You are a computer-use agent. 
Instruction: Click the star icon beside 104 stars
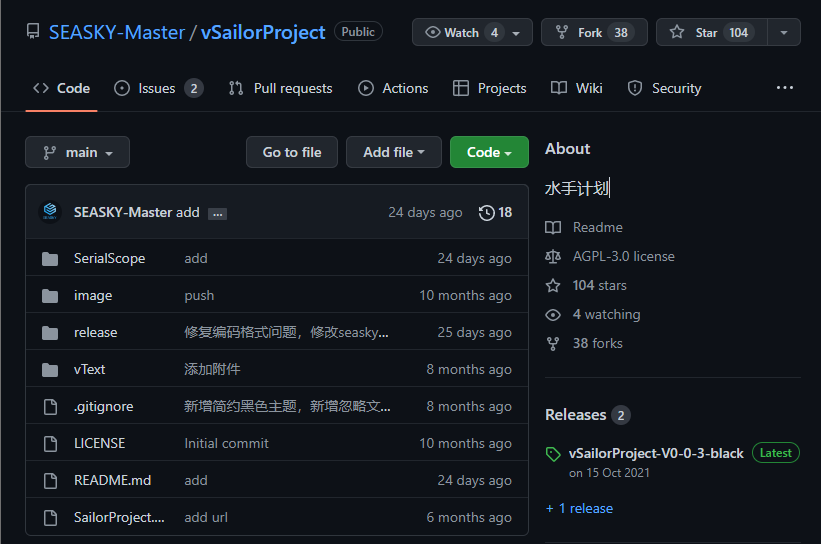tap(553, 285)
